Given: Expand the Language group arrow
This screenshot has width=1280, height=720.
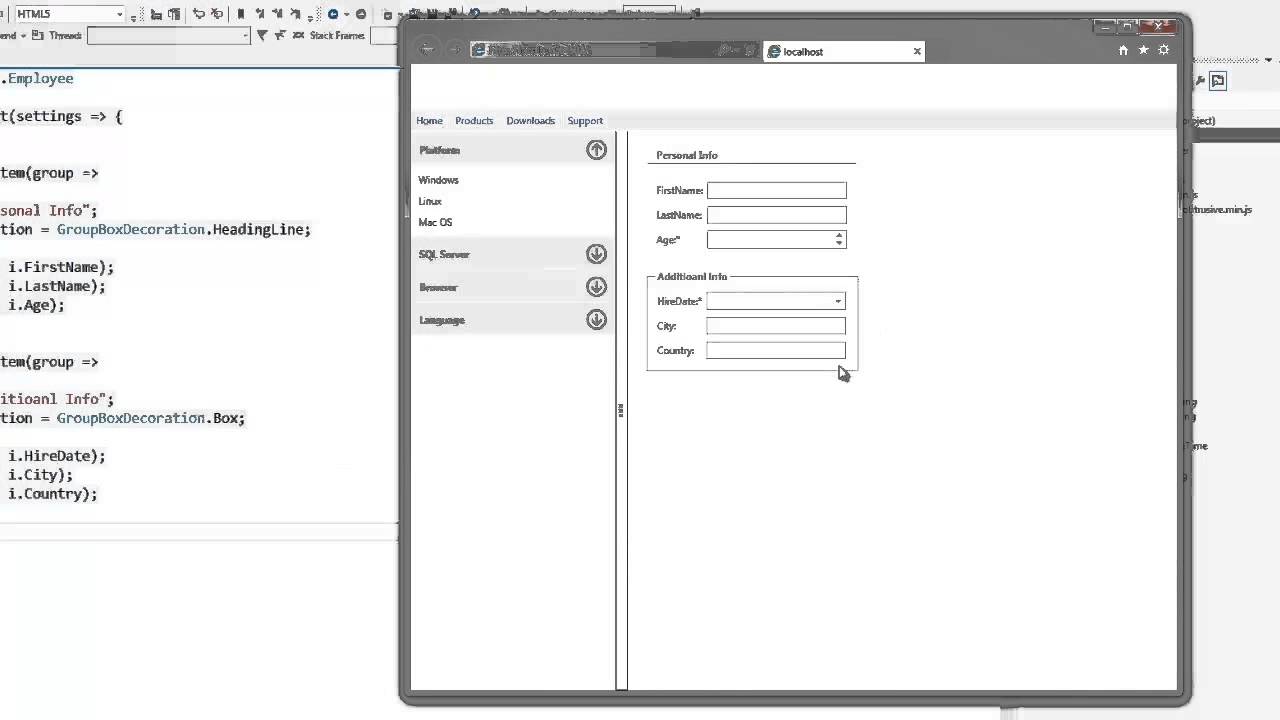Looking at the screenshot, I should pos(596,320).
